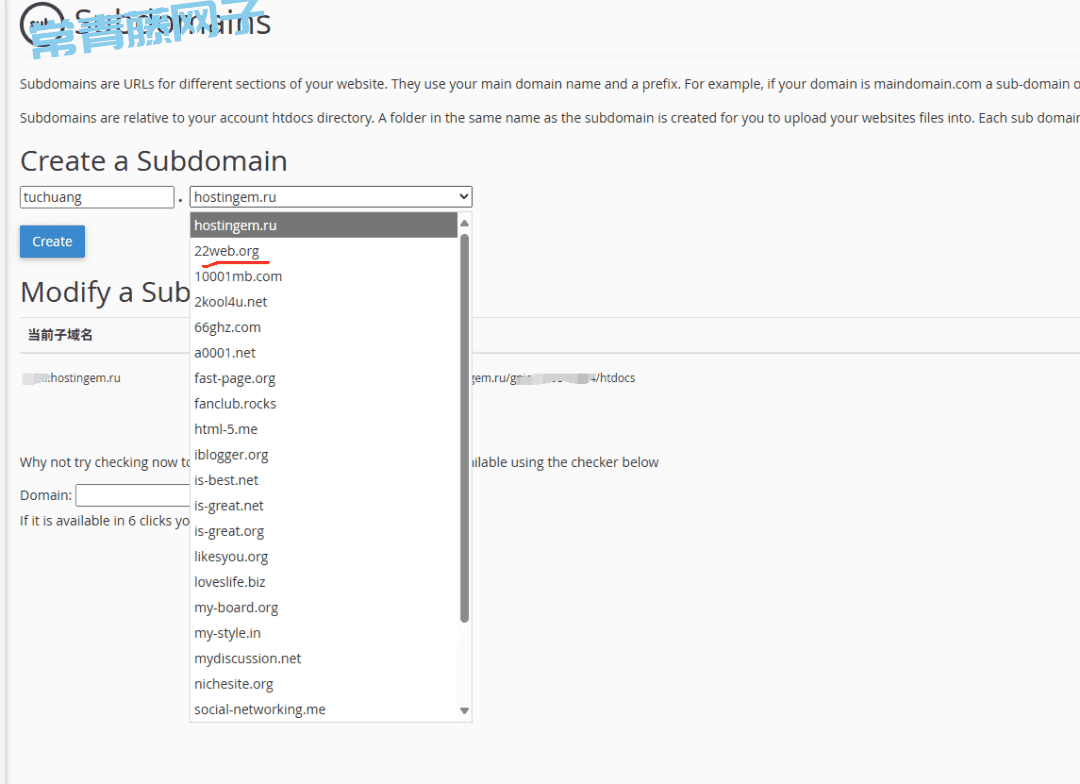Select the 66ghz.com option
This screenshot has width=1080, height=784.
tap(324, 327)
